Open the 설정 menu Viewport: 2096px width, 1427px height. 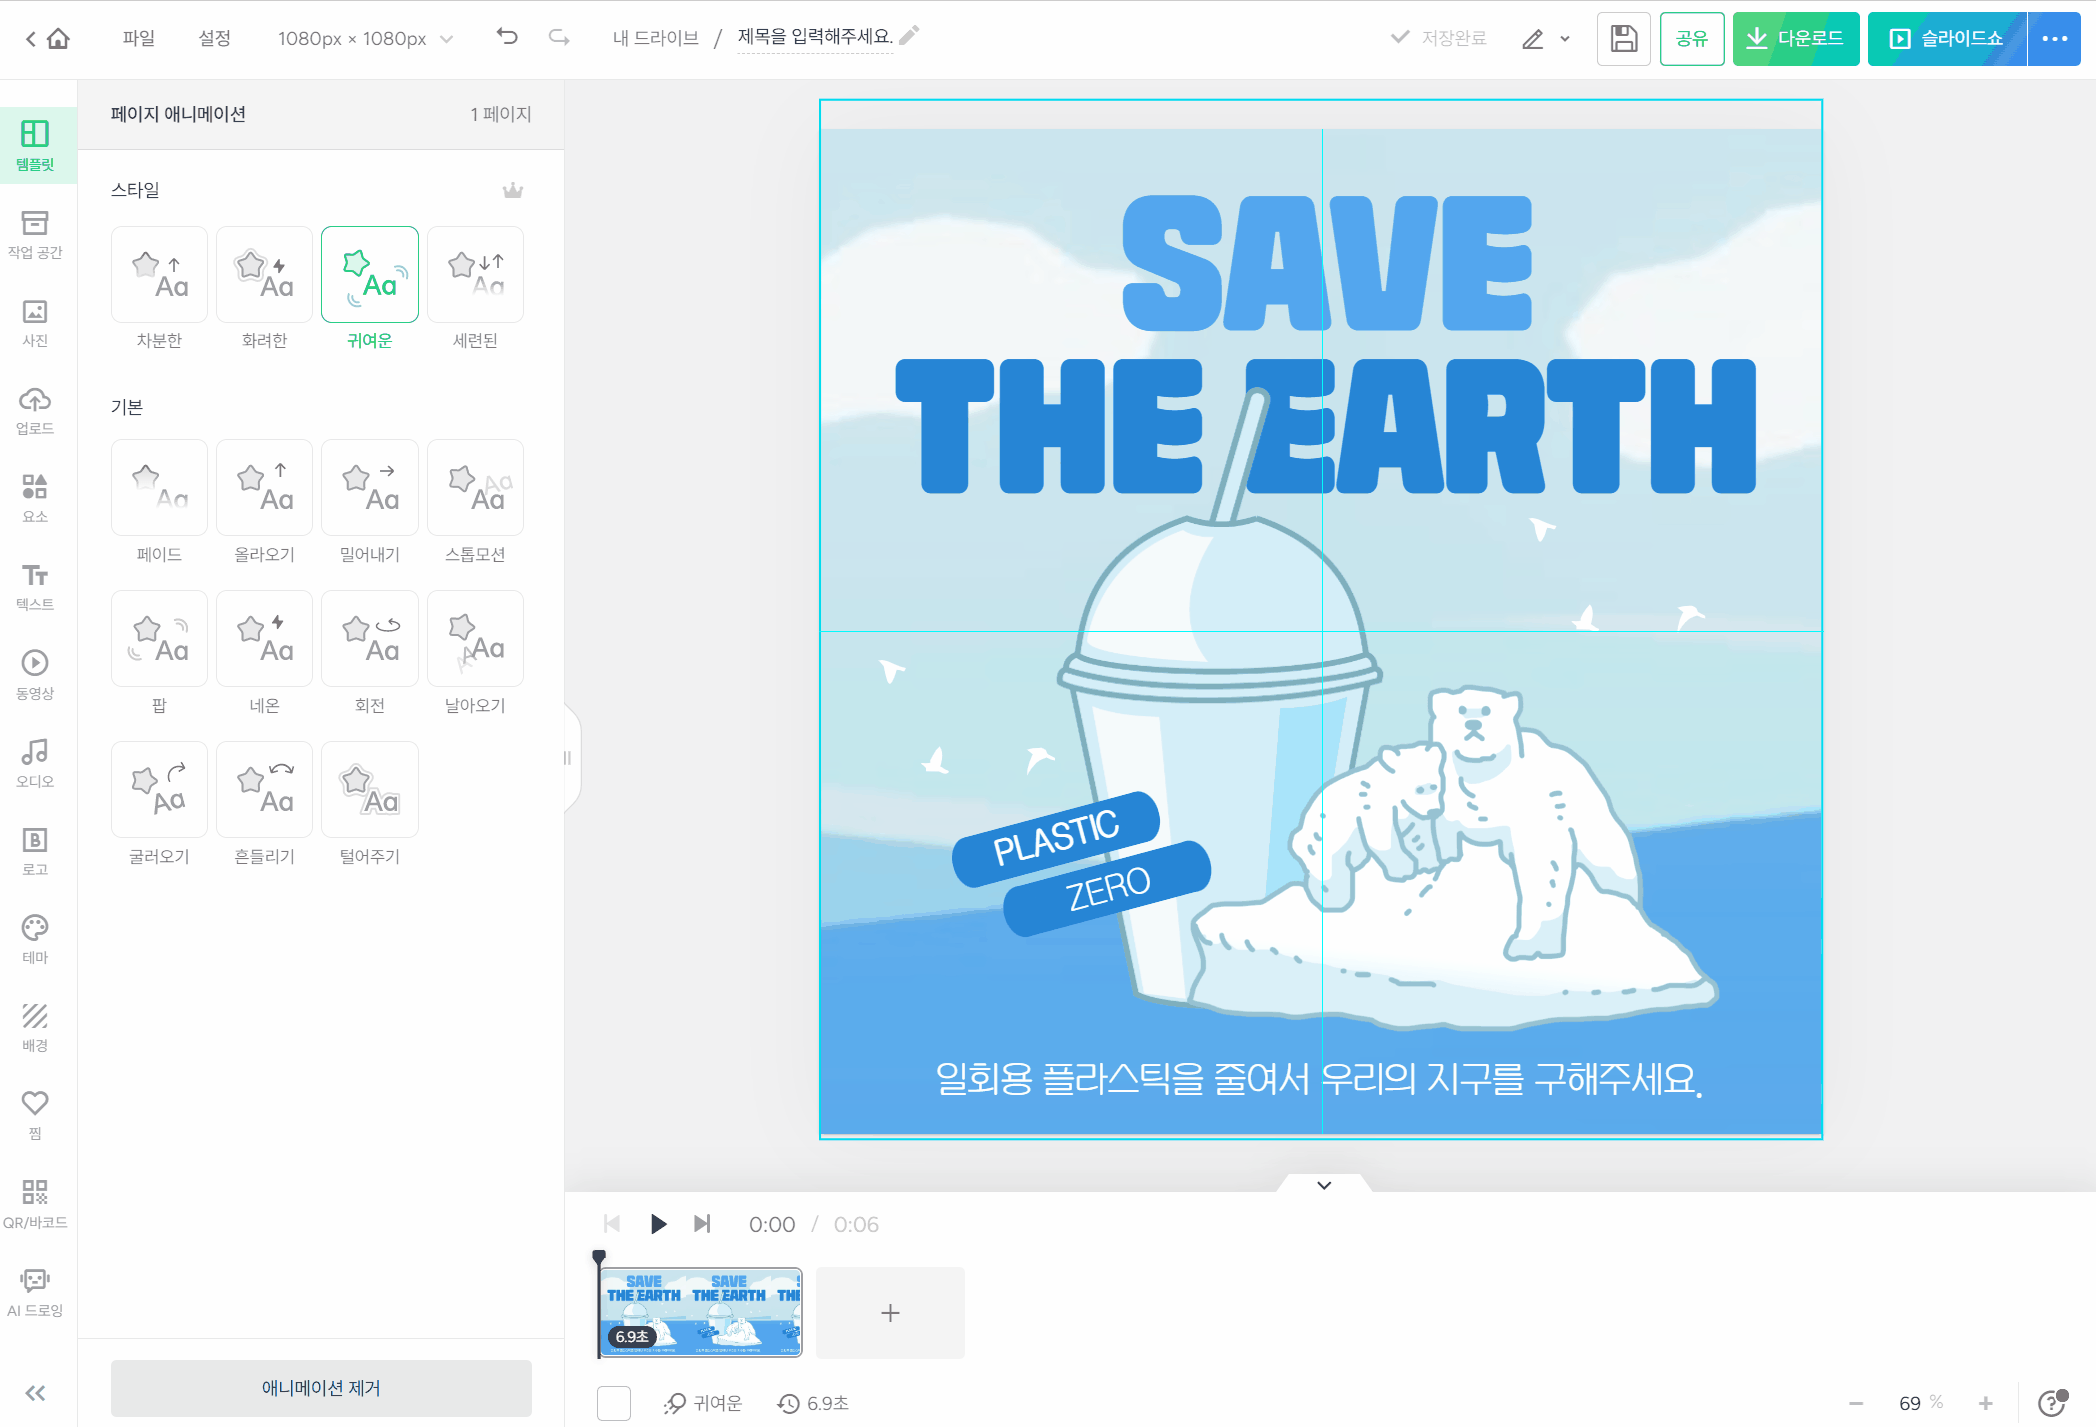(x=215, y=38)
